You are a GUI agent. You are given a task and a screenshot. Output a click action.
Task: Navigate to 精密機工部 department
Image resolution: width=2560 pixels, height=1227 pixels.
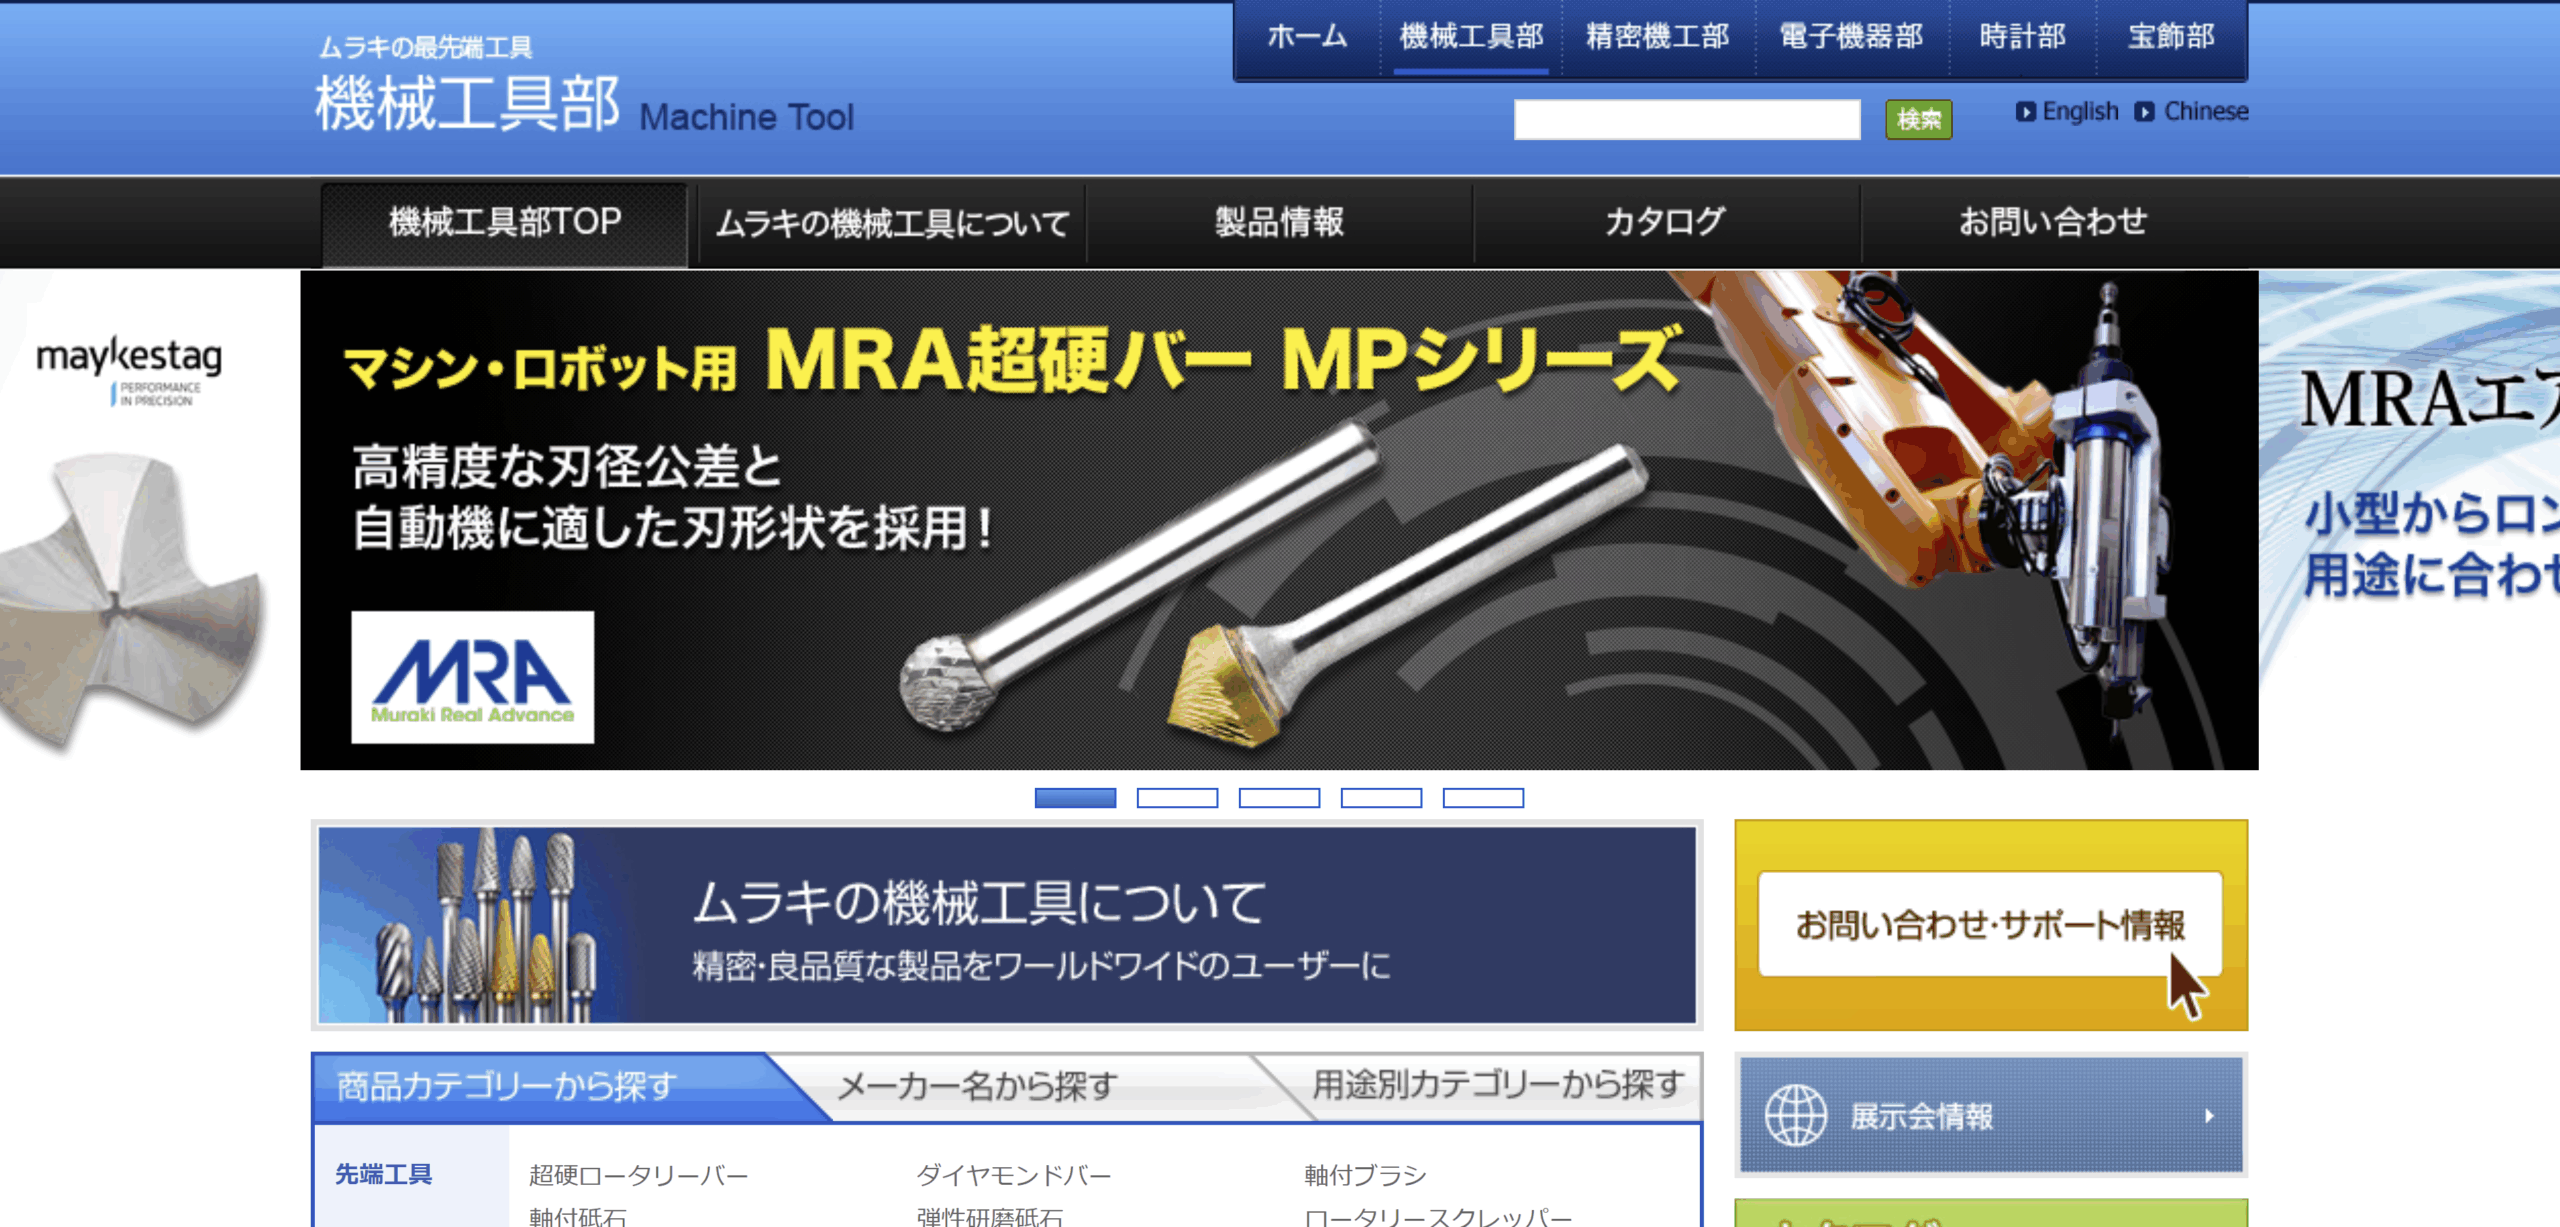pos(1654,35)
